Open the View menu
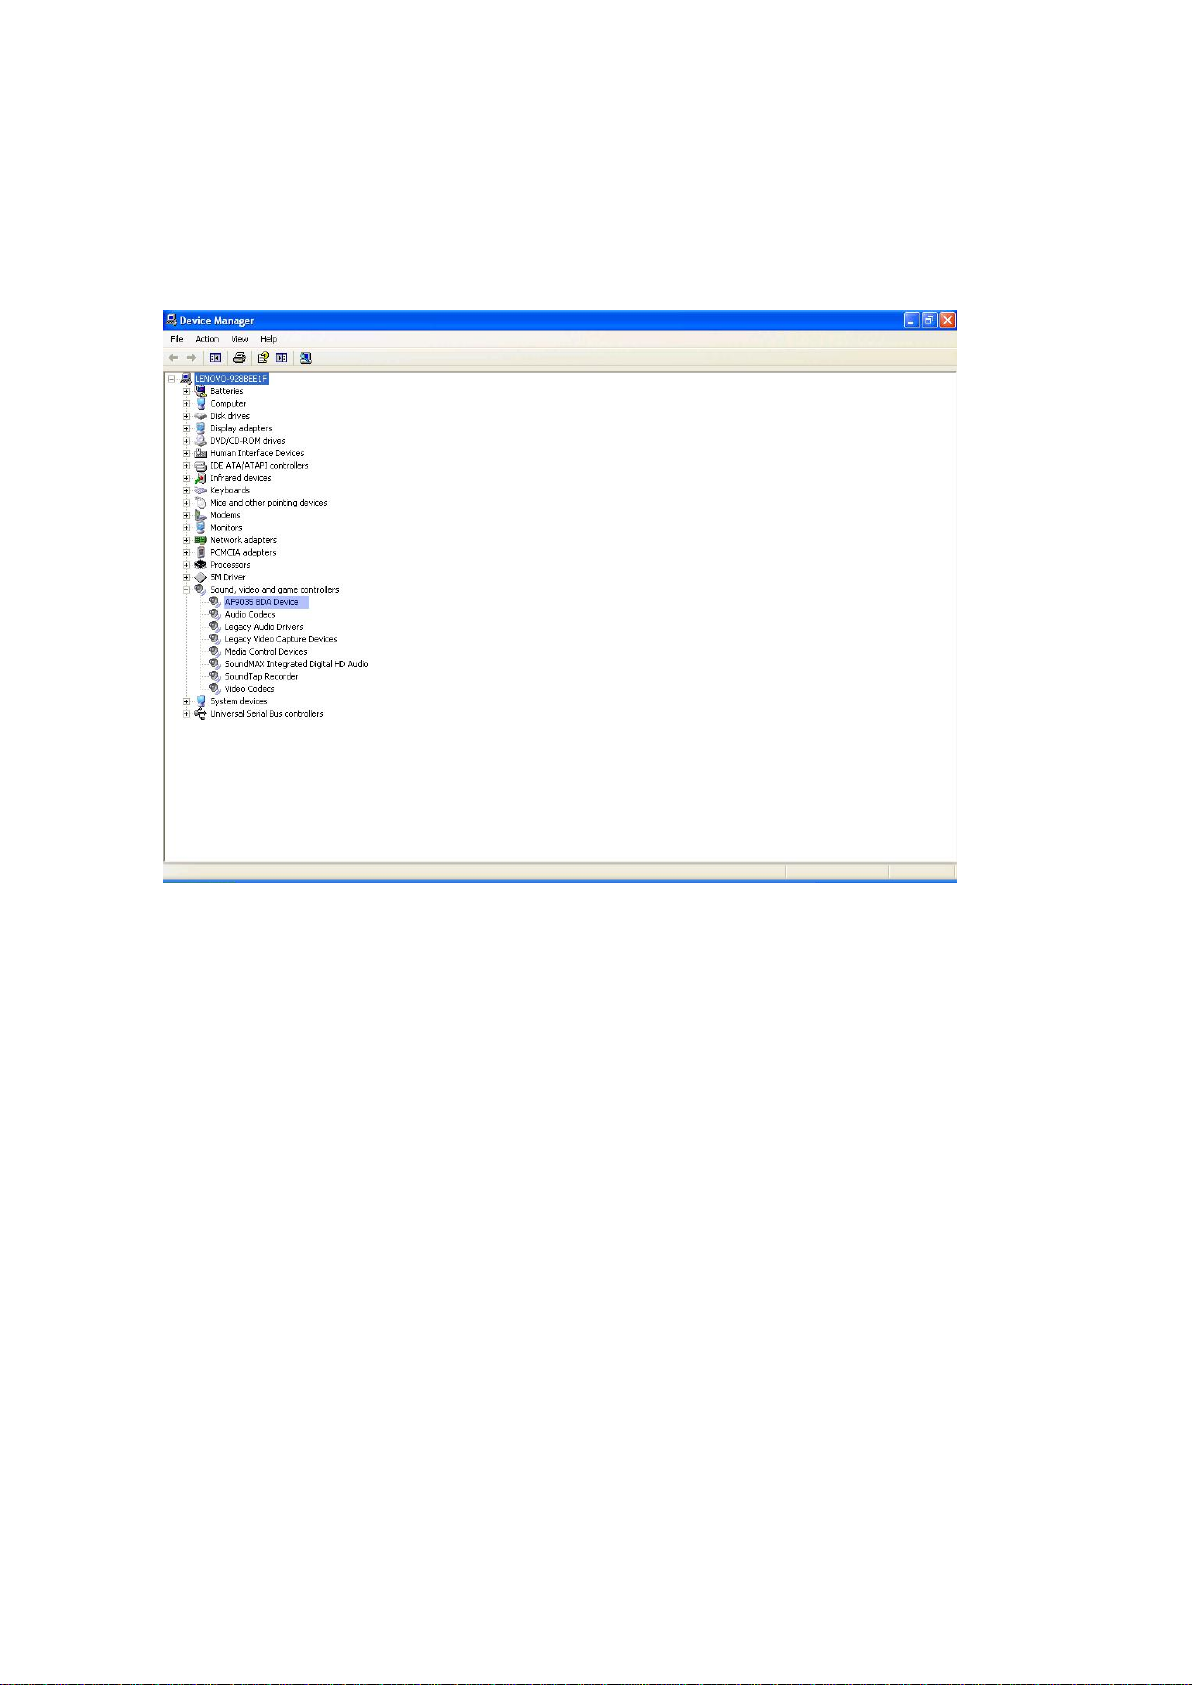 point(240,339)
